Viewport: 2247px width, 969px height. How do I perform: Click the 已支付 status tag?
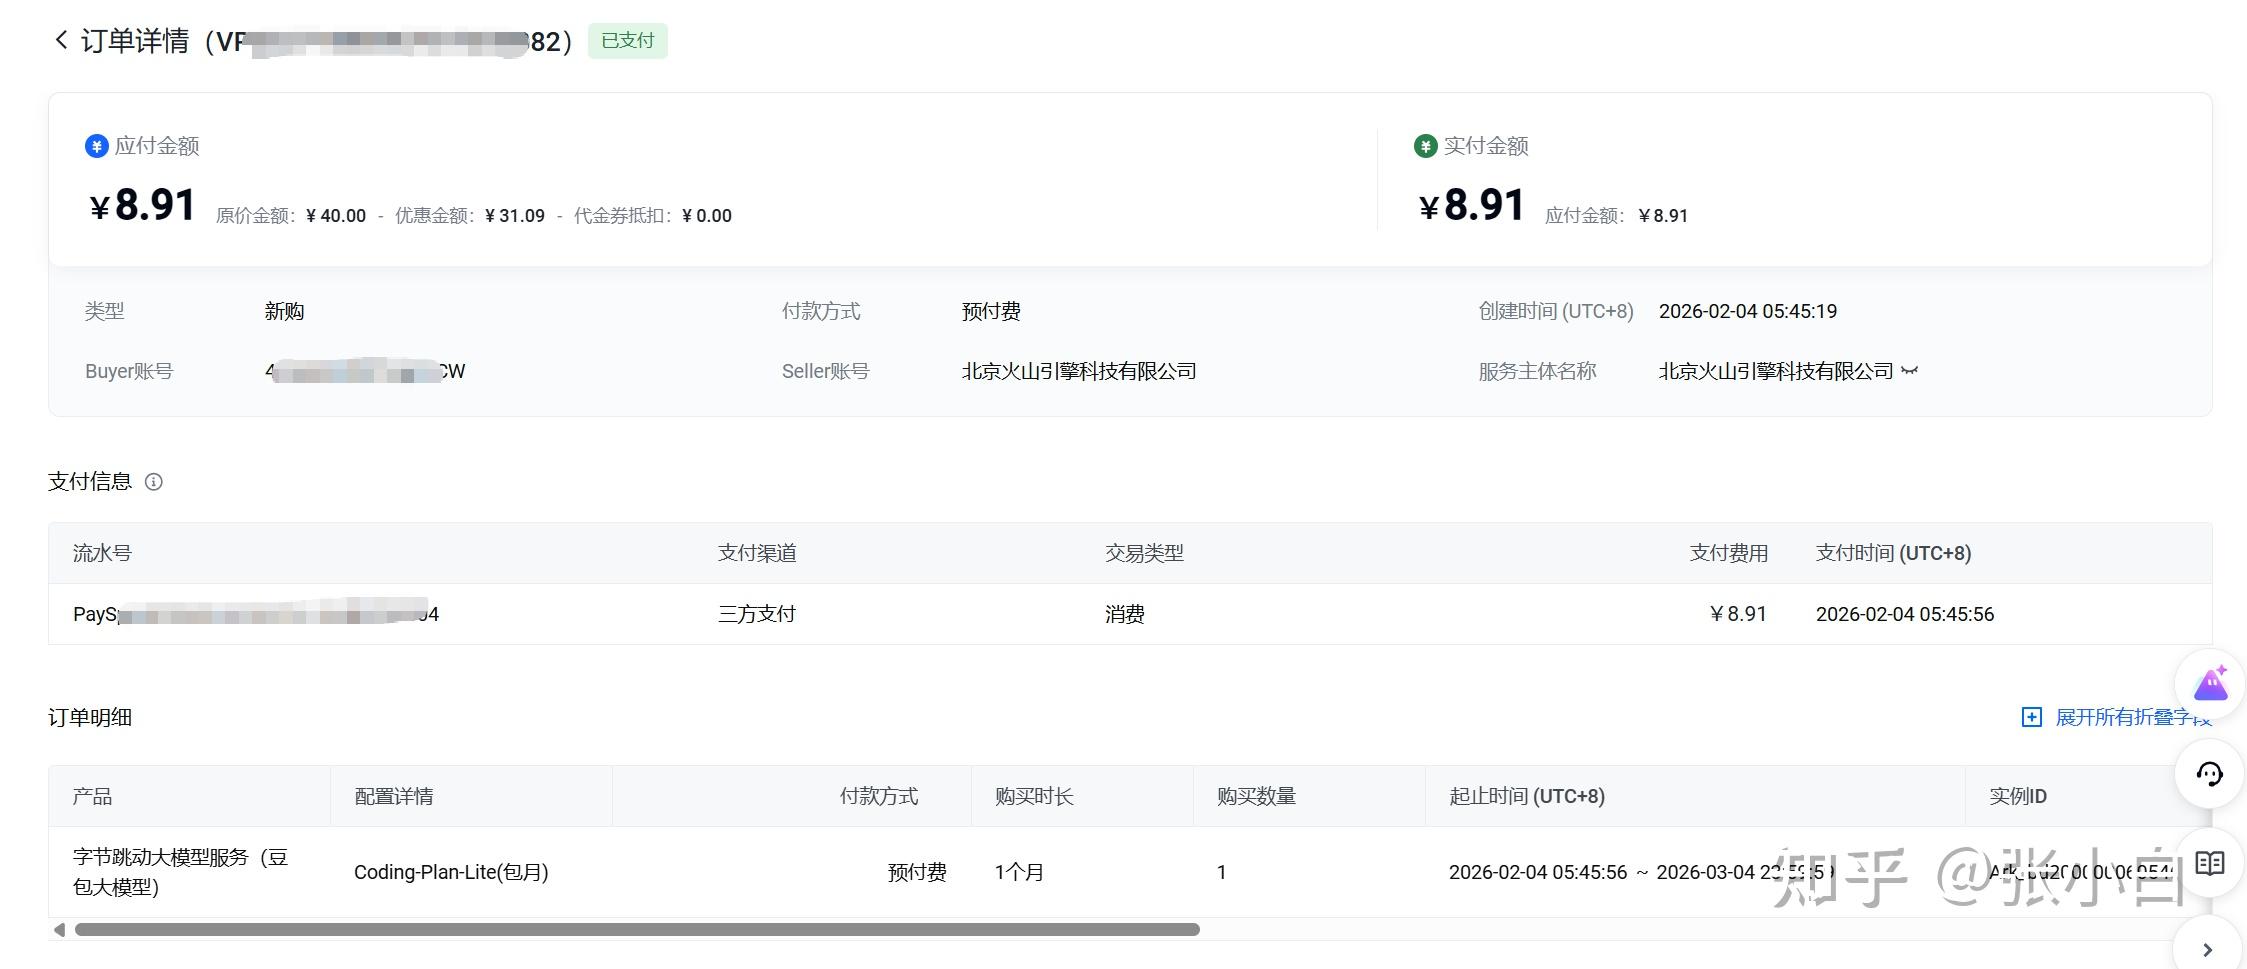pos(627,41)
